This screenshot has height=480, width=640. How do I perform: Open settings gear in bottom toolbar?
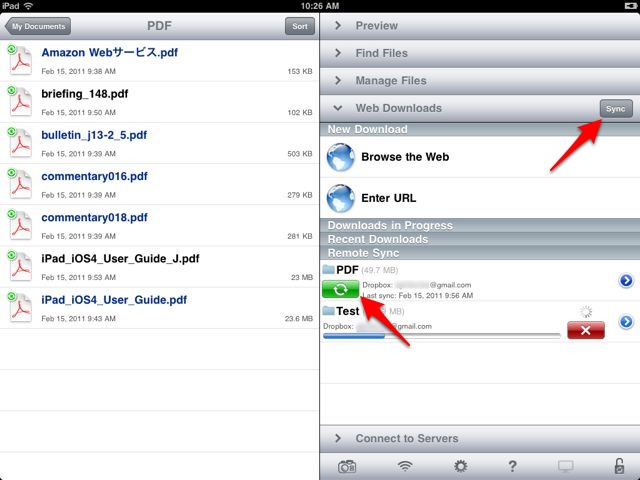click(x=460, y=466)
